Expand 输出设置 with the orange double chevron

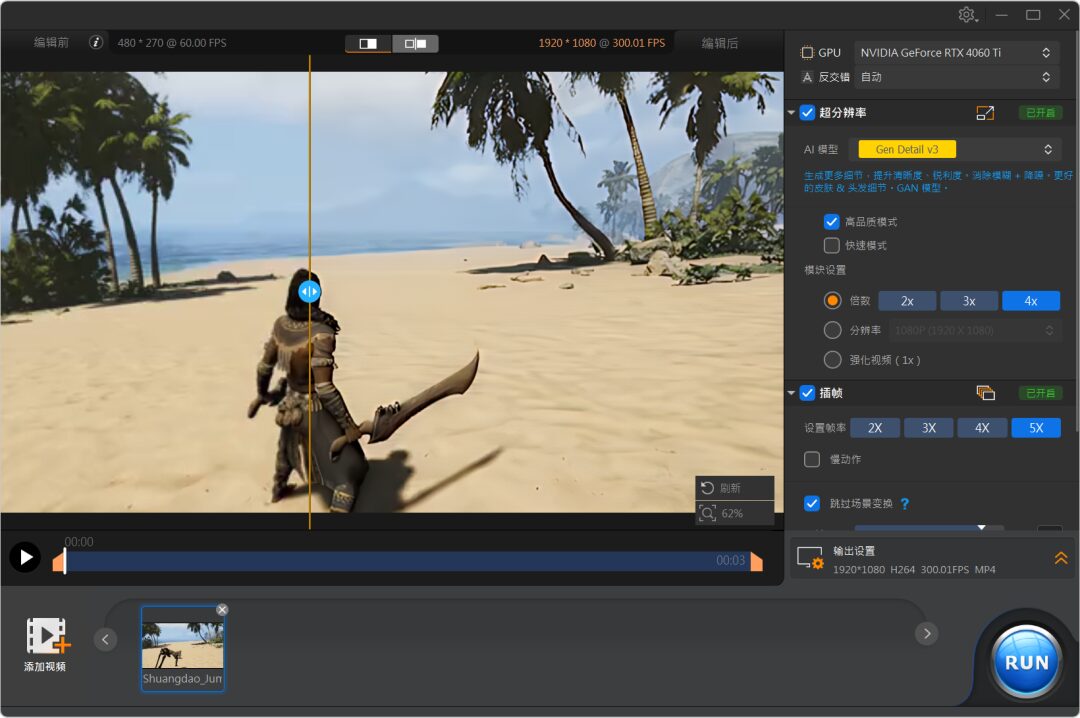1061,558
